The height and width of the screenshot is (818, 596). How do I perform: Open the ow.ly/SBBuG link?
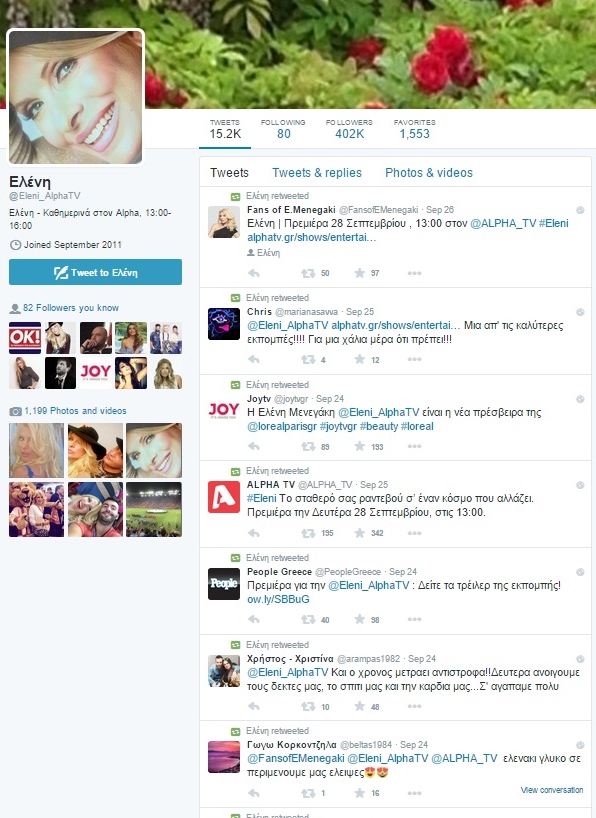pos(278,599)
